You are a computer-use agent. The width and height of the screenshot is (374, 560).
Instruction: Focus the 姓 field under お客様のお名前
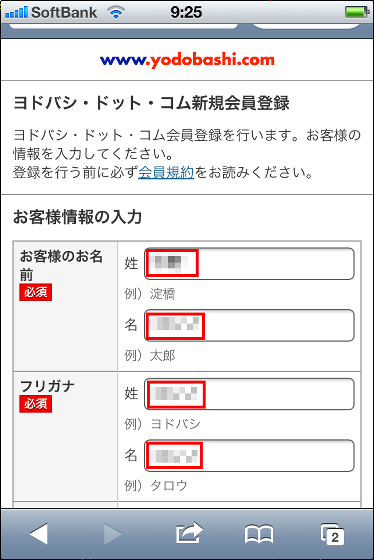[x=249, y=264]
